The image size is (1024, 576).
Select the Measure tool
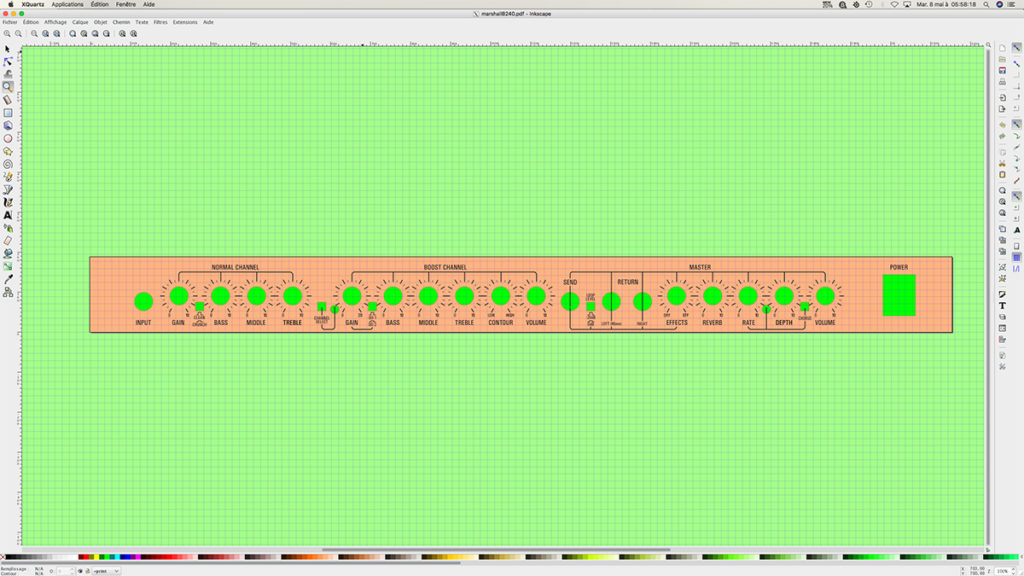point(8,100)
